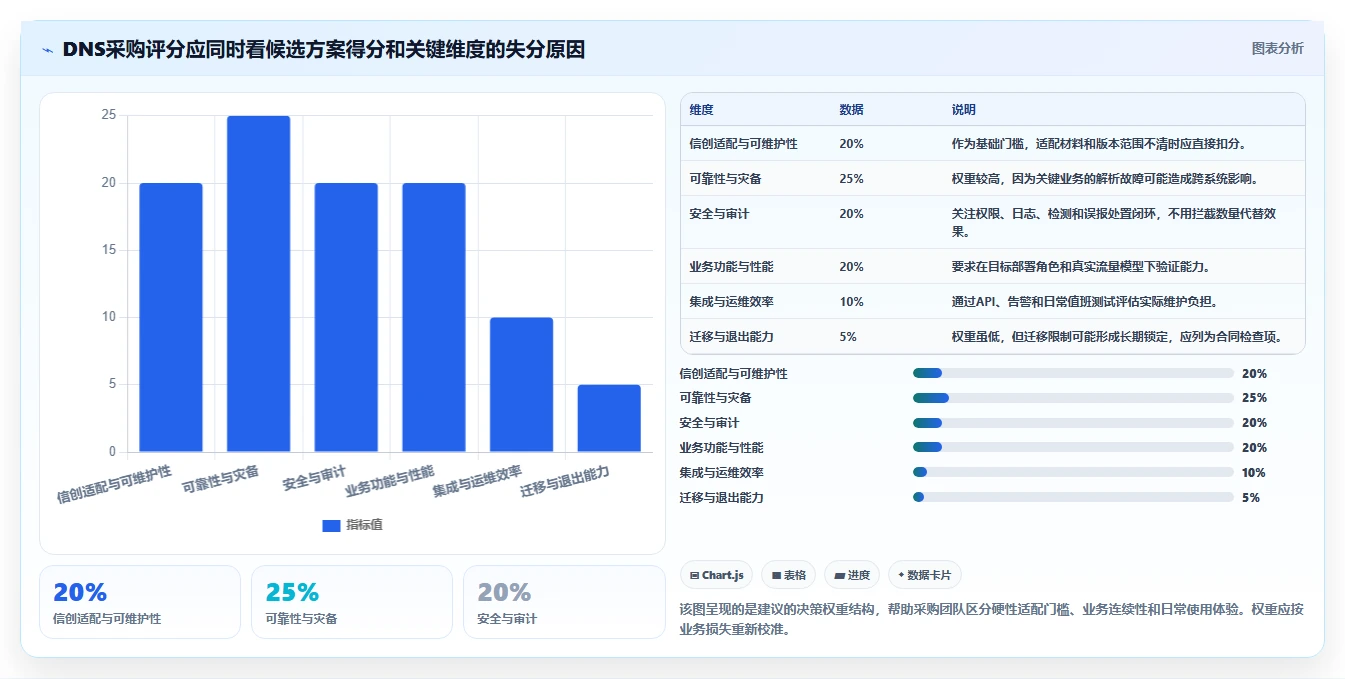Click the 安全与审计 progress bar

(1073, 423)
